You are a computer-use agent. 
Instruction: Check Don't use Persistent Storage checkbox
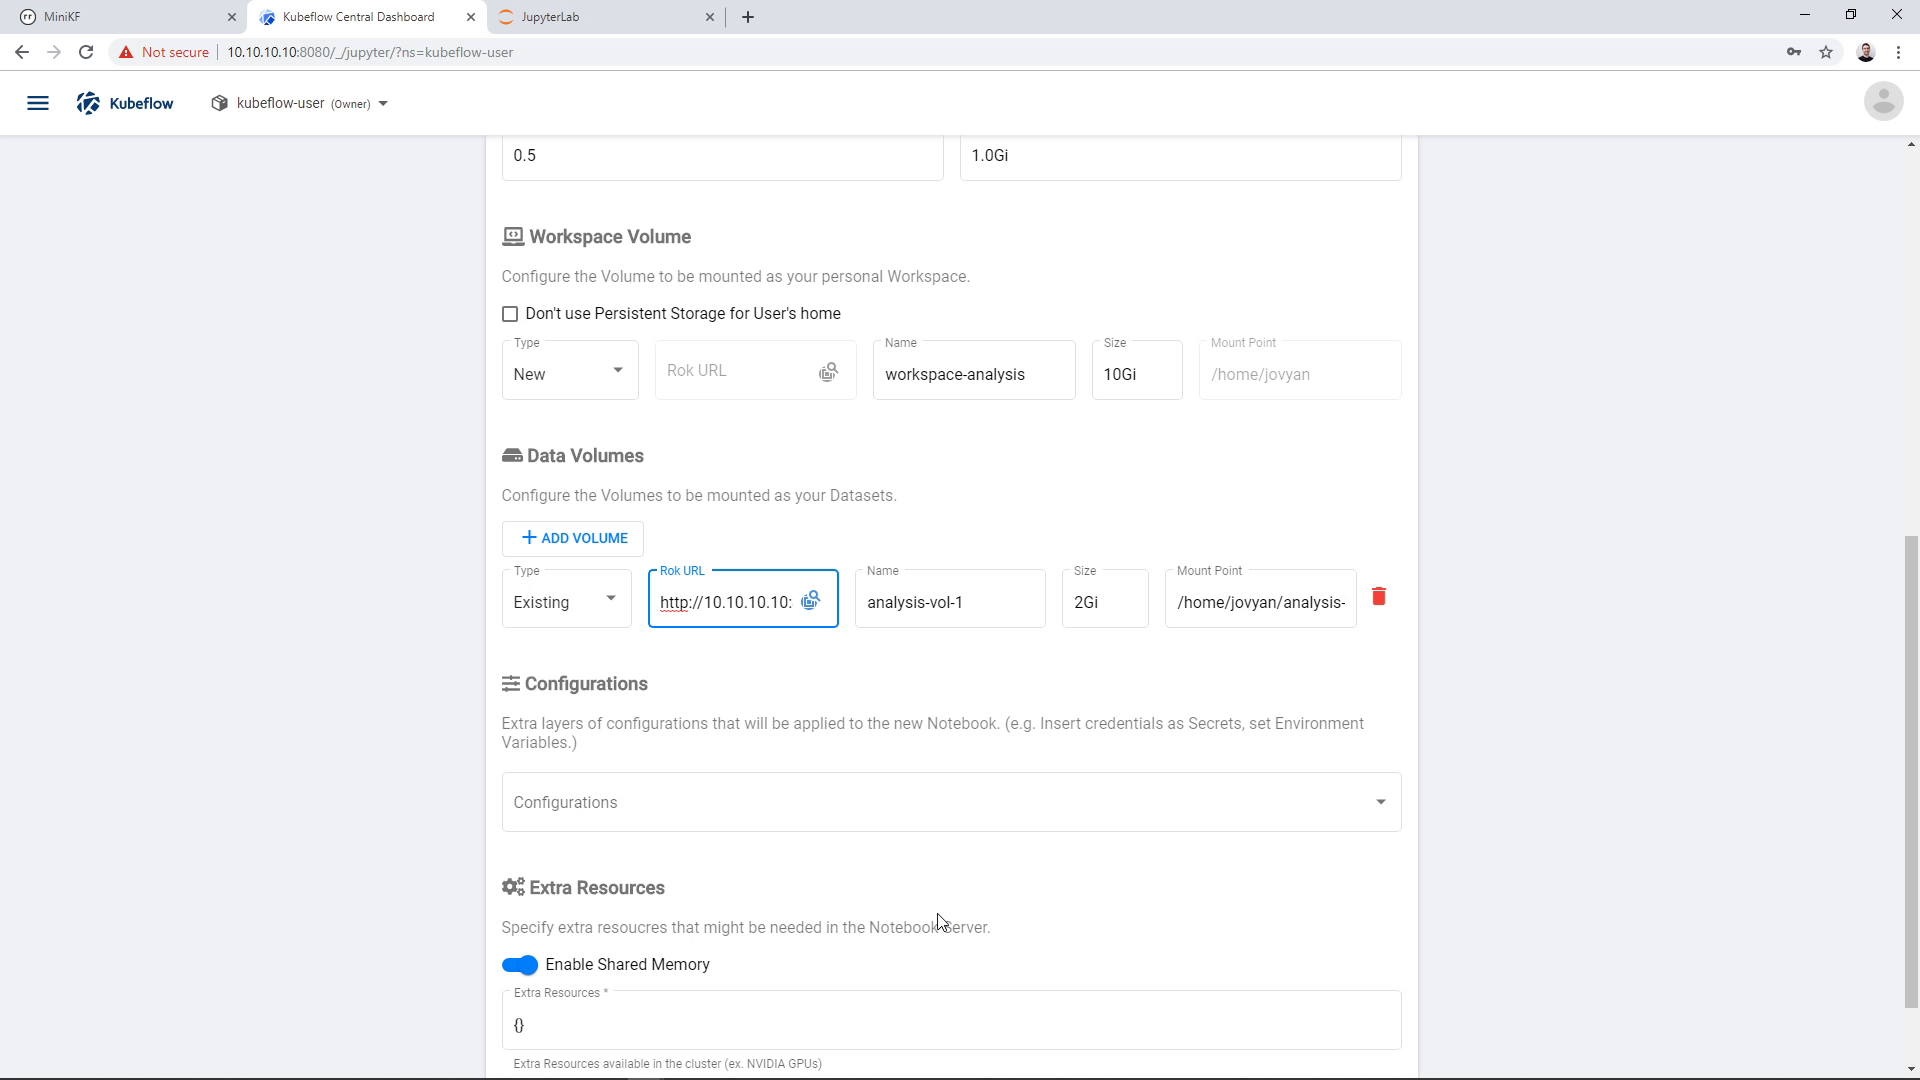pyautogui.click(x=510, y=314)
